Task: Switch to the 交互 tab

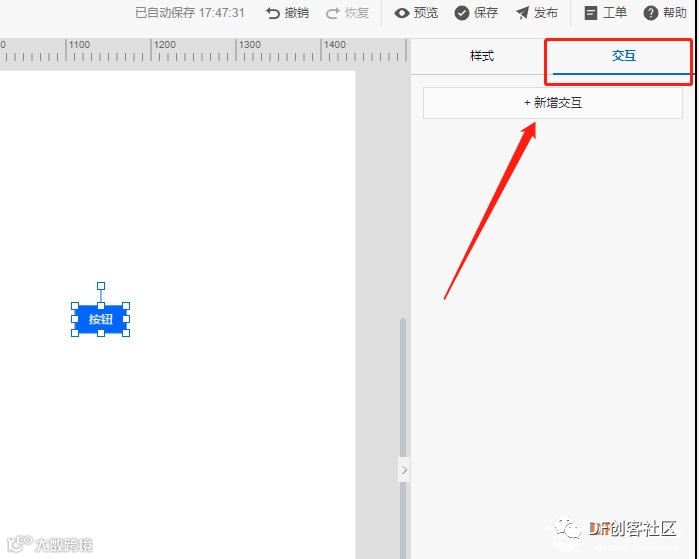Action: click(623, 56)
